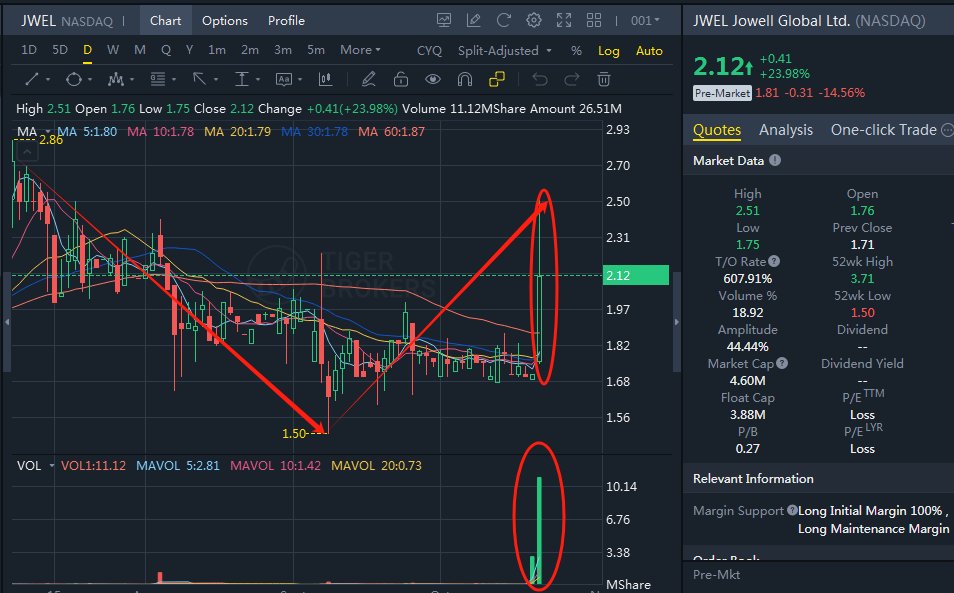Viewport: 954px width, 593px height.
Task: Switch to the Profile tab
Action: pos(286,21)
